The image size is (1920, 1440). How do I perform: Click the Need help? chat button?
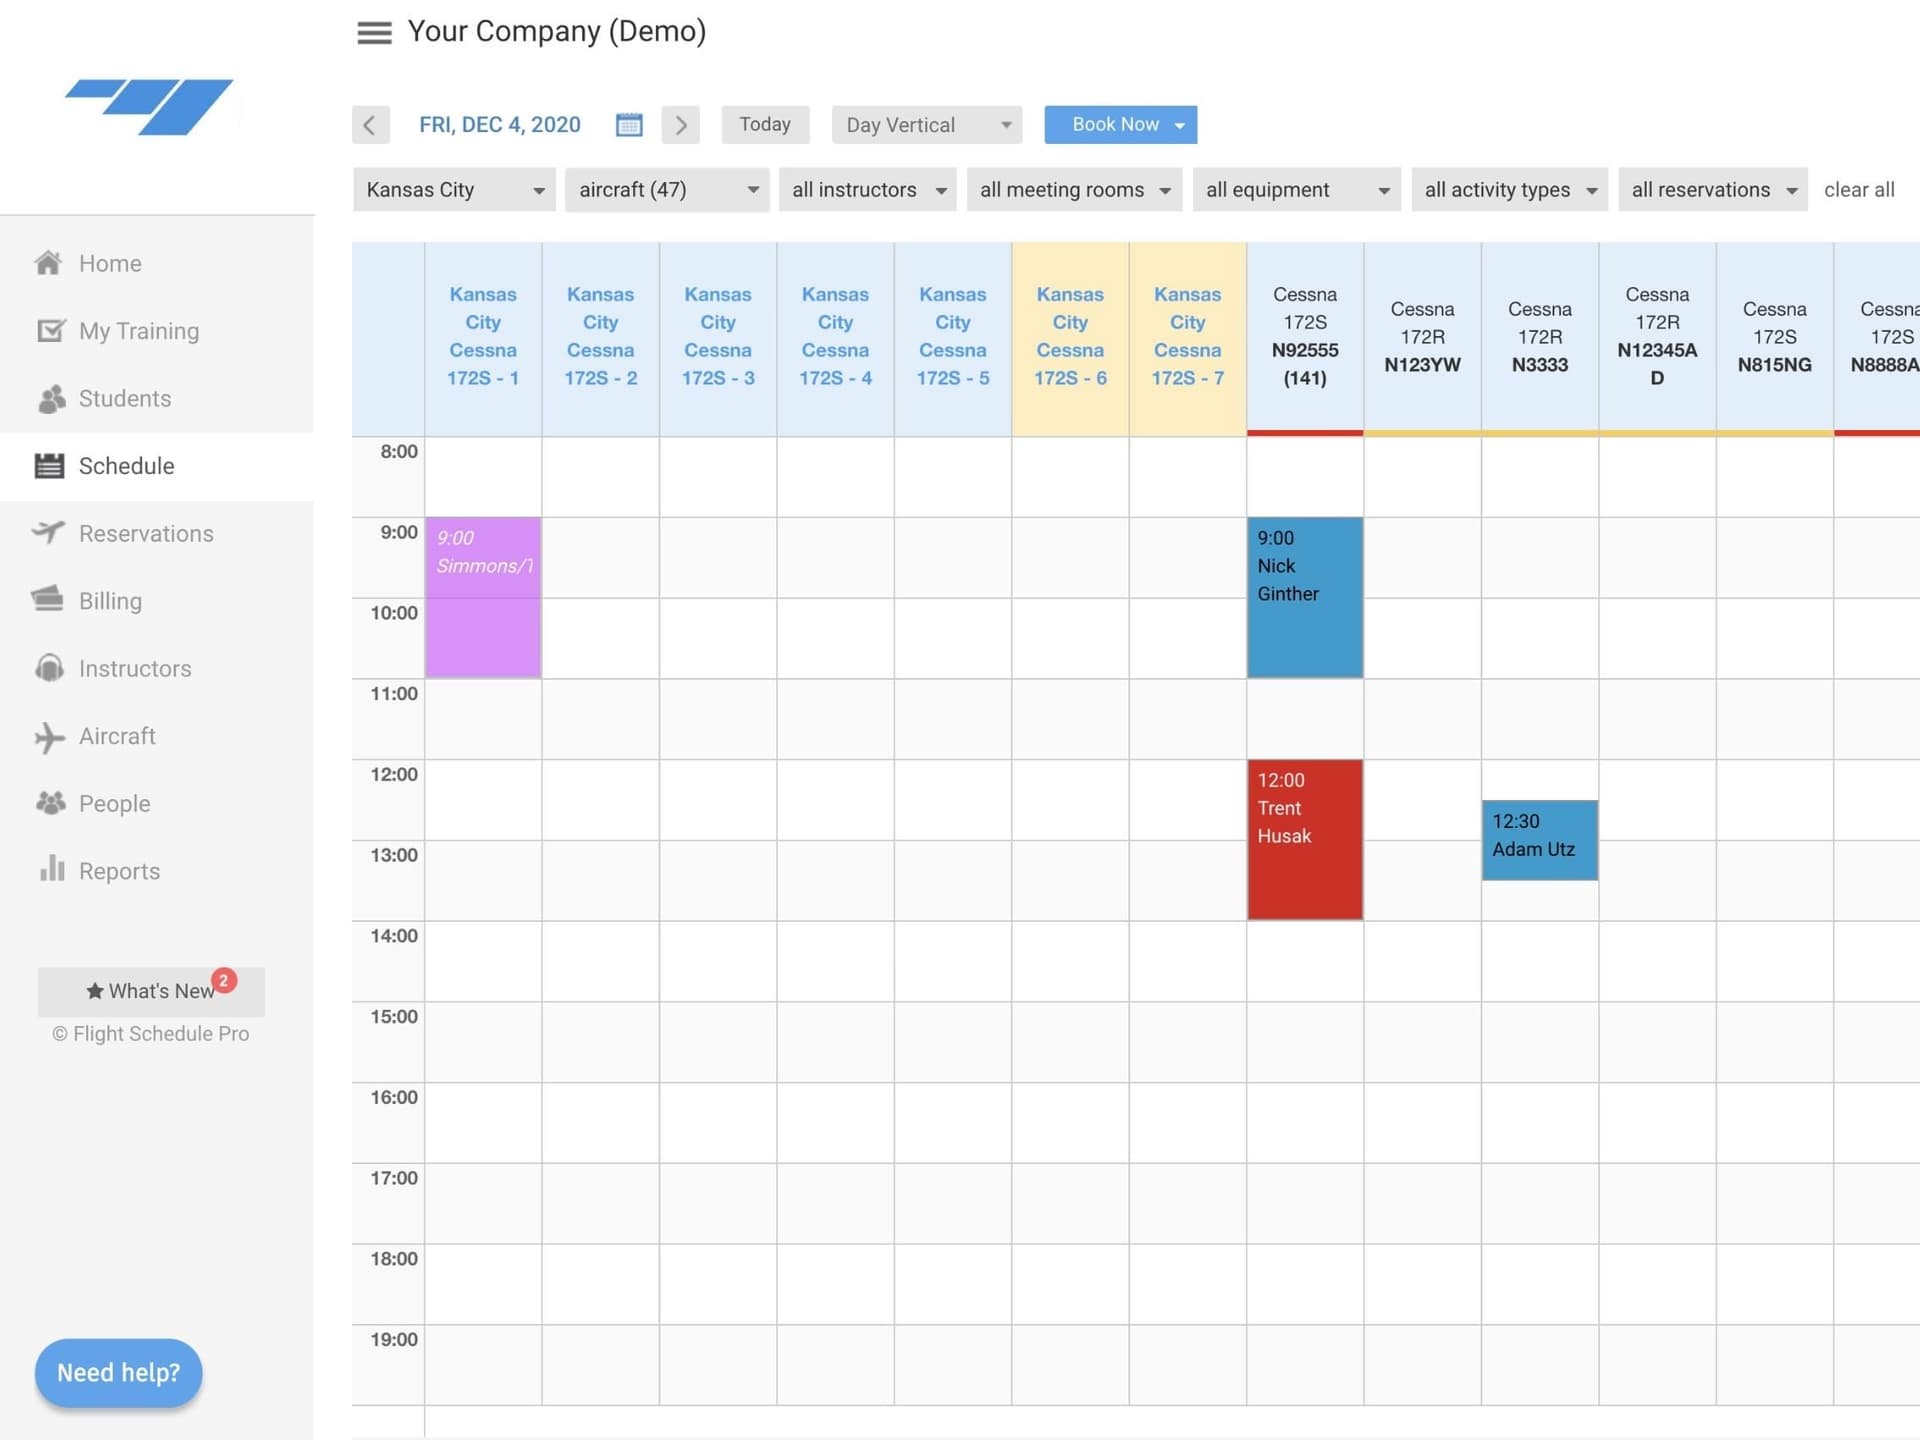point(119,1373)
